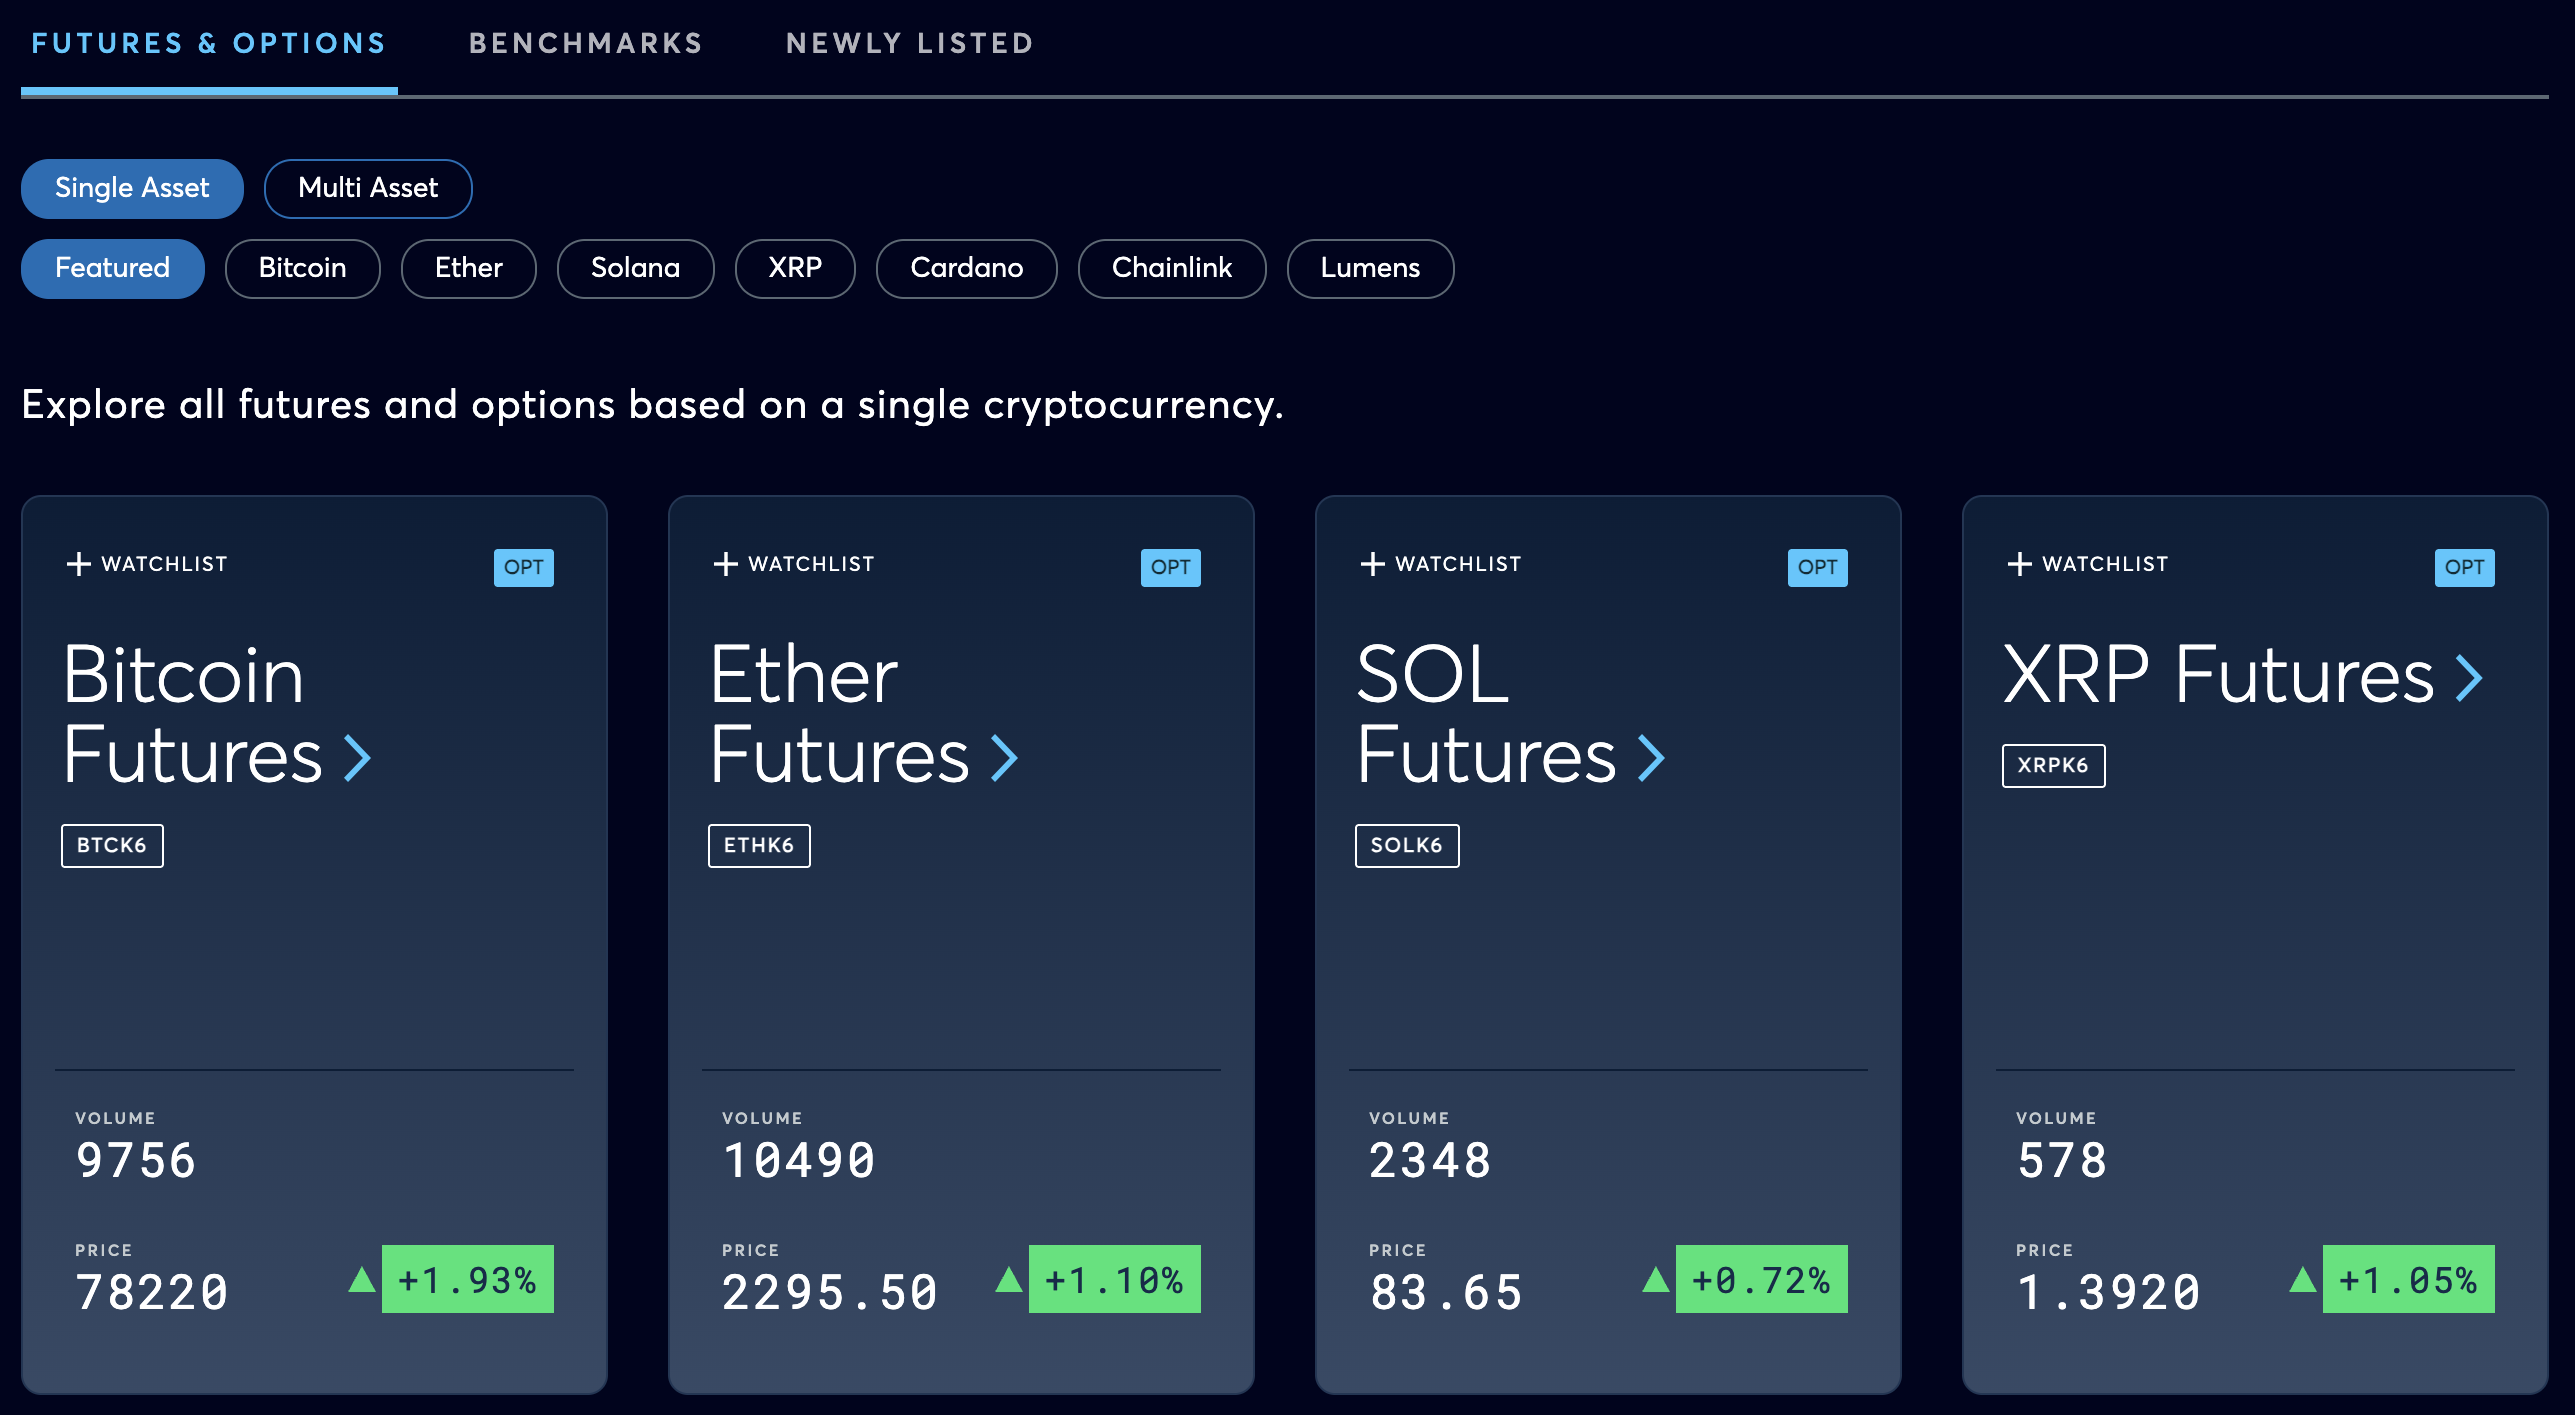Screen dimensions: 2575x1415
Task: Click the BTCK6 contract symbol tag
Action: coord(112,846)
